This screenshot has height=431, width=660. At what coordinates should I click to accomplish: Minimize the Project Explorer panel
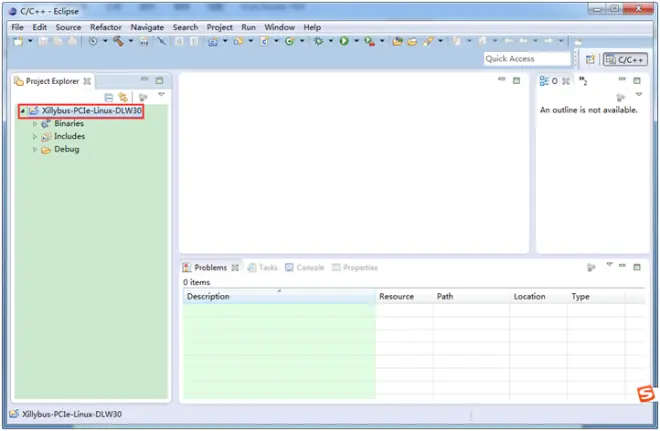coord(144,79)
